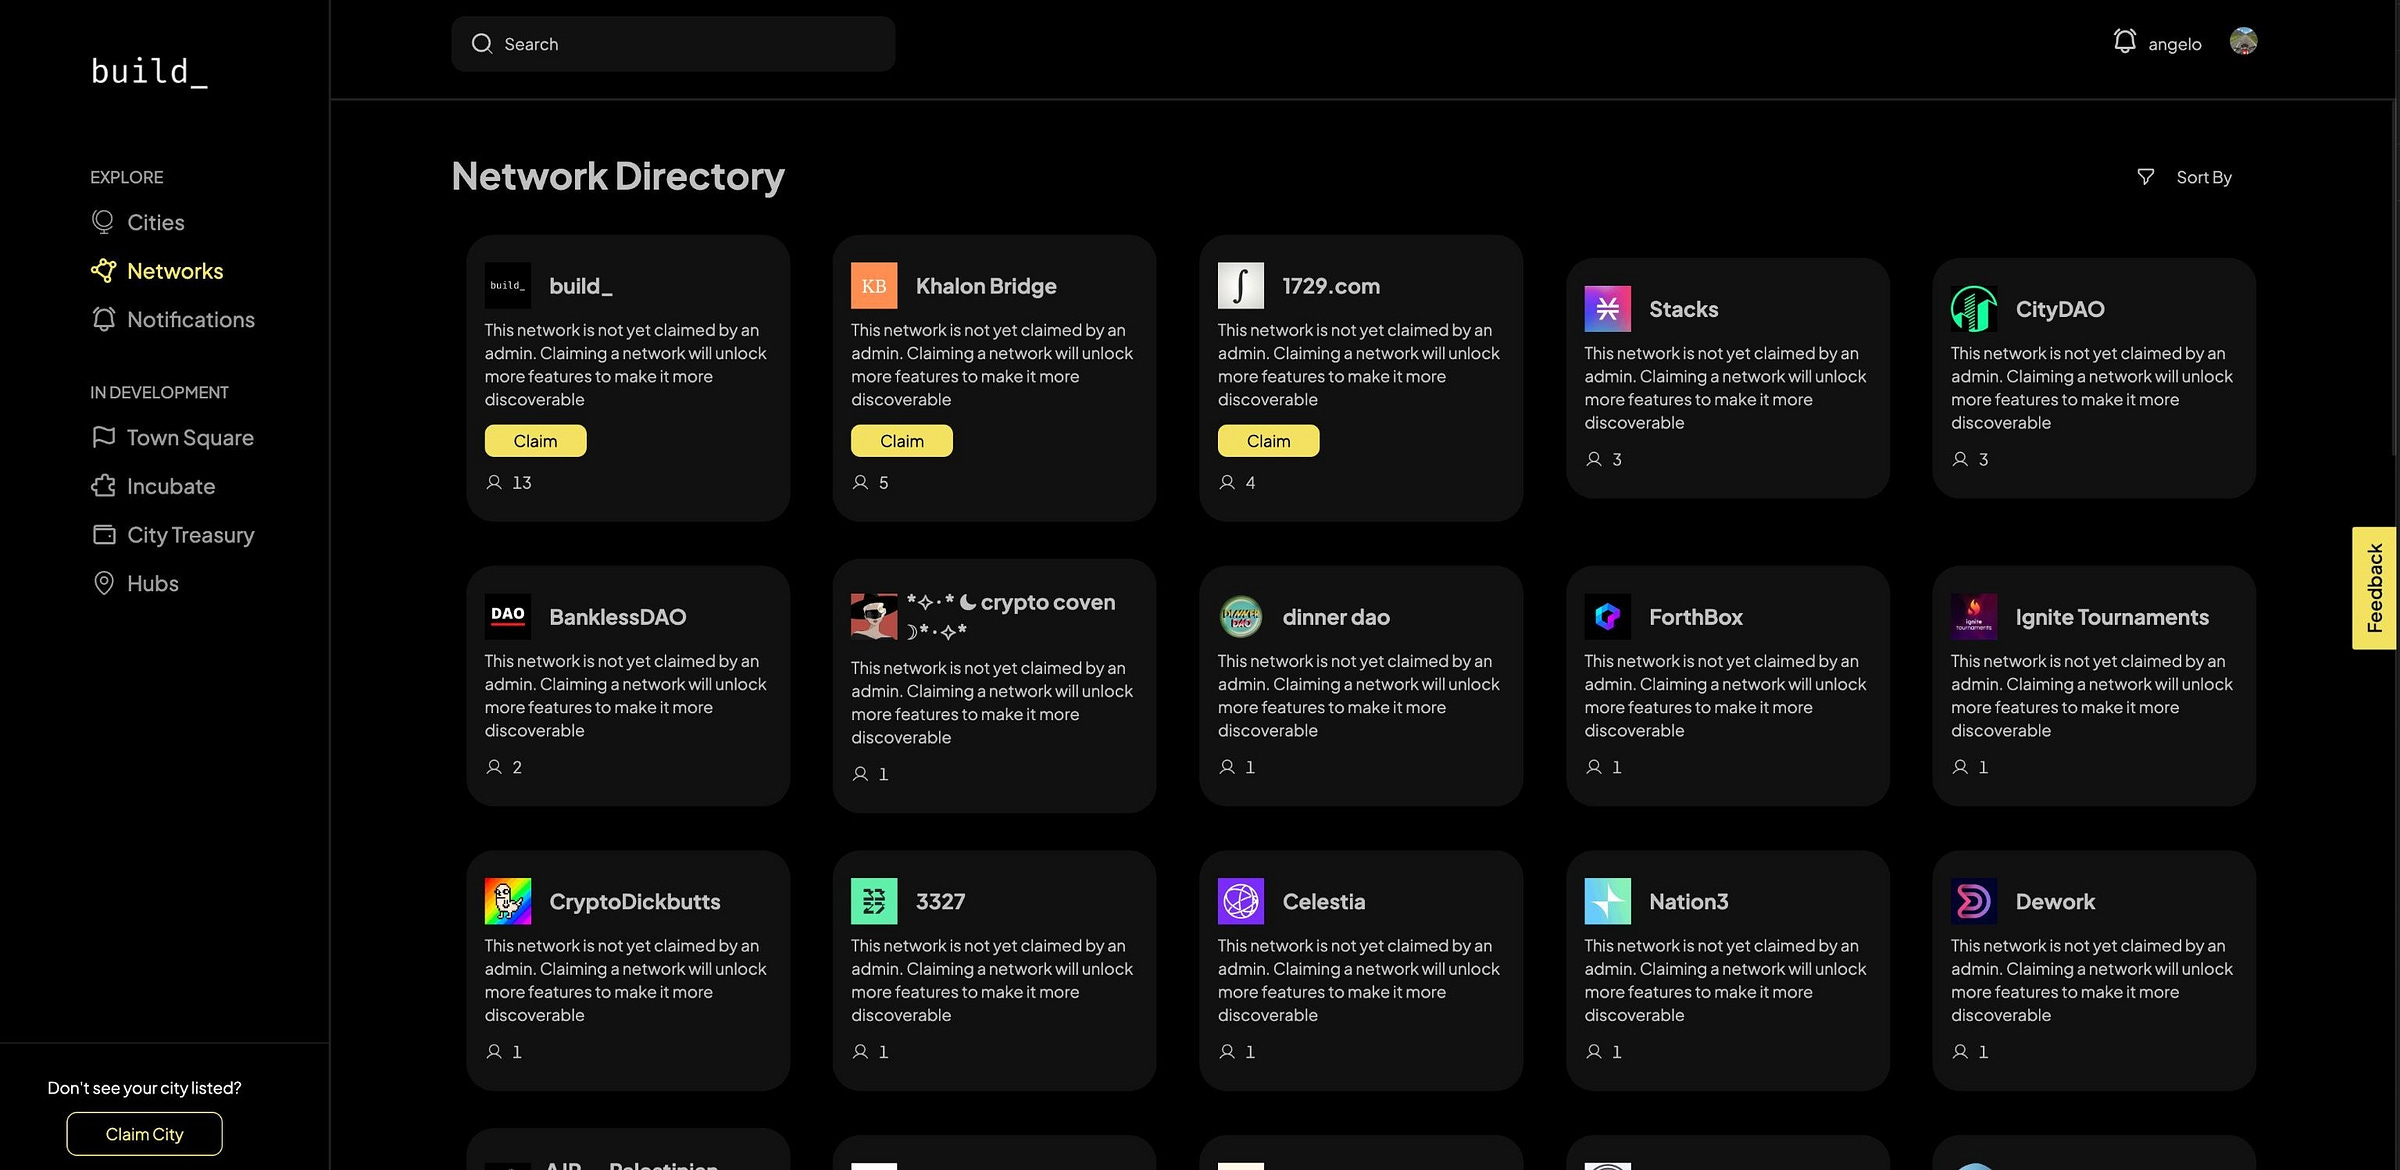
Task: Click the build_ logo in sidebar
Action: point(149,72)
